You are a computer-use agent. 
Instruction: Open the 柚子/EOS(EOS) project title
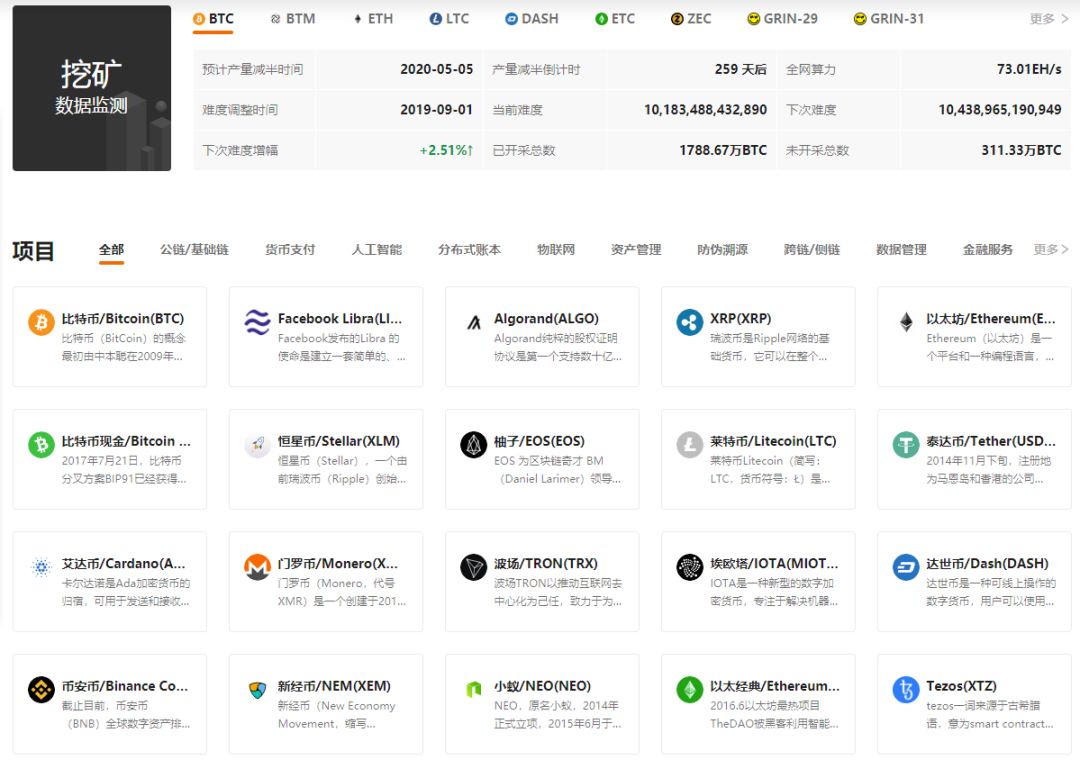click(539, 441)
